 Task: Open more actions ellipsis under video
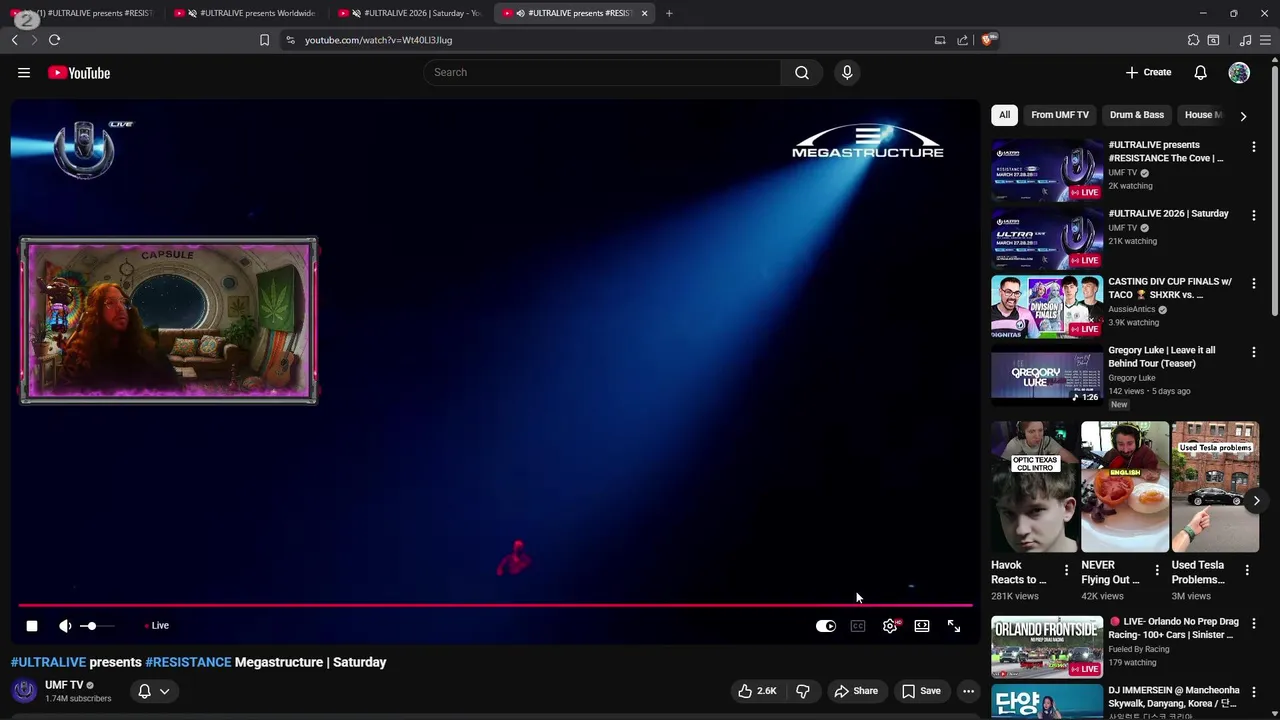[968, 691]
